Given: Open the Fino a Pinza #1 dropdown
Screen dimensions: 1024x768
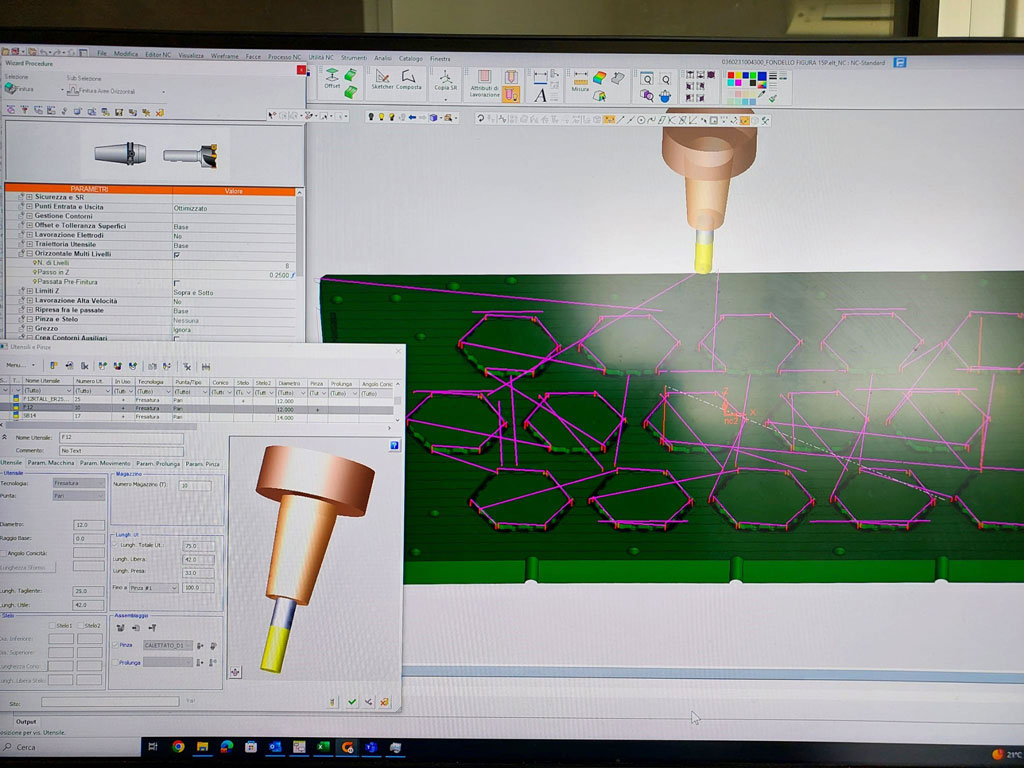Looking at the screenshot, I should point(153,588).
